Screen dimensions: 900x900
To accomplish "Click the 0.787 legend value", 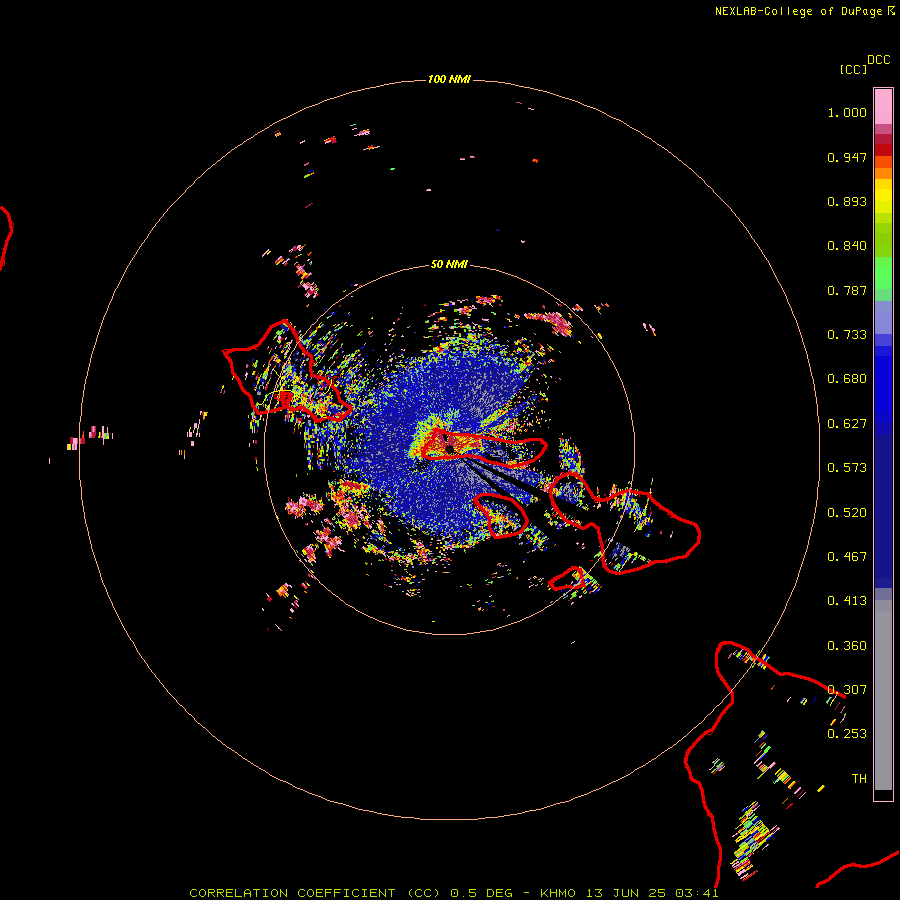I will click(x=847, y=290).
